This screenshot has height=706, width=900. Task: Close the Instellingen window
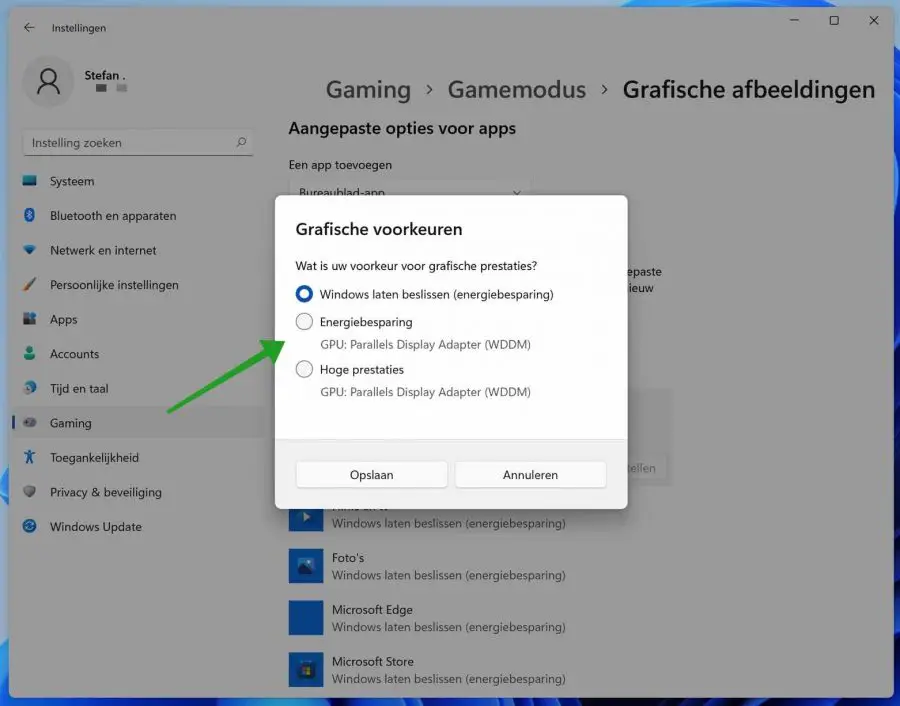point(874,21)
